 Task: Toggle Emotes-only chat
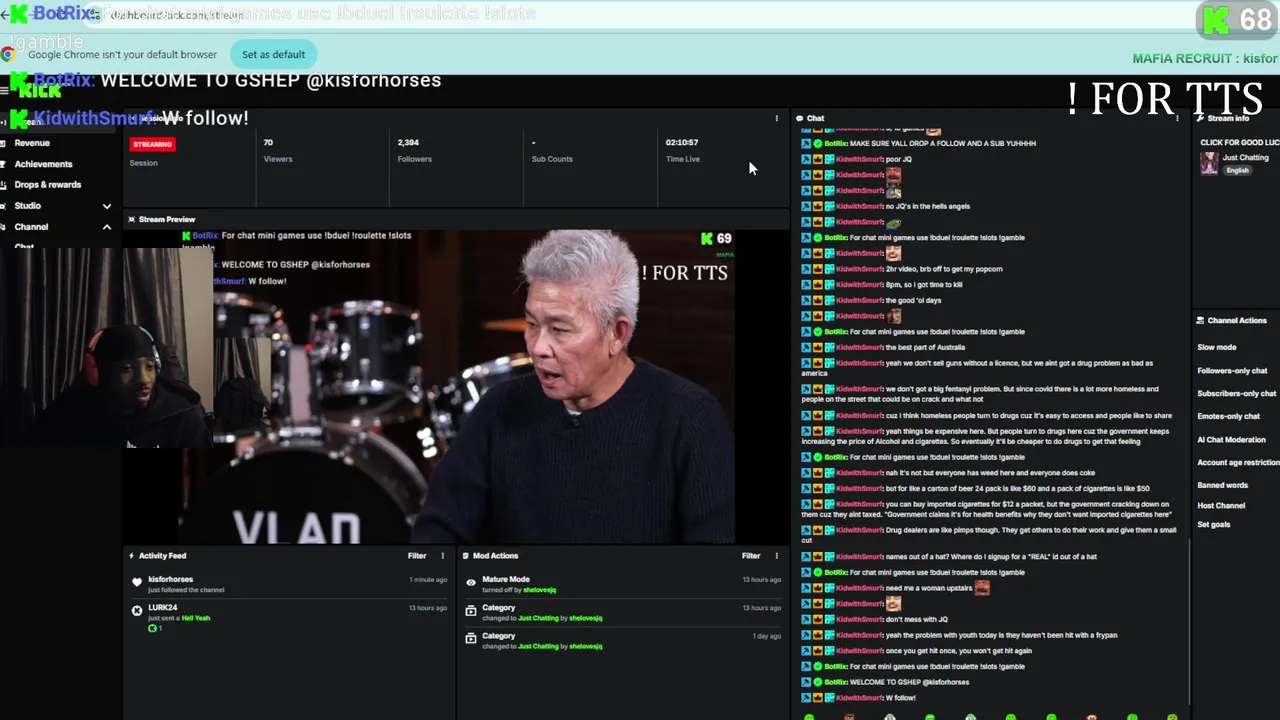tap(1228, 417)
